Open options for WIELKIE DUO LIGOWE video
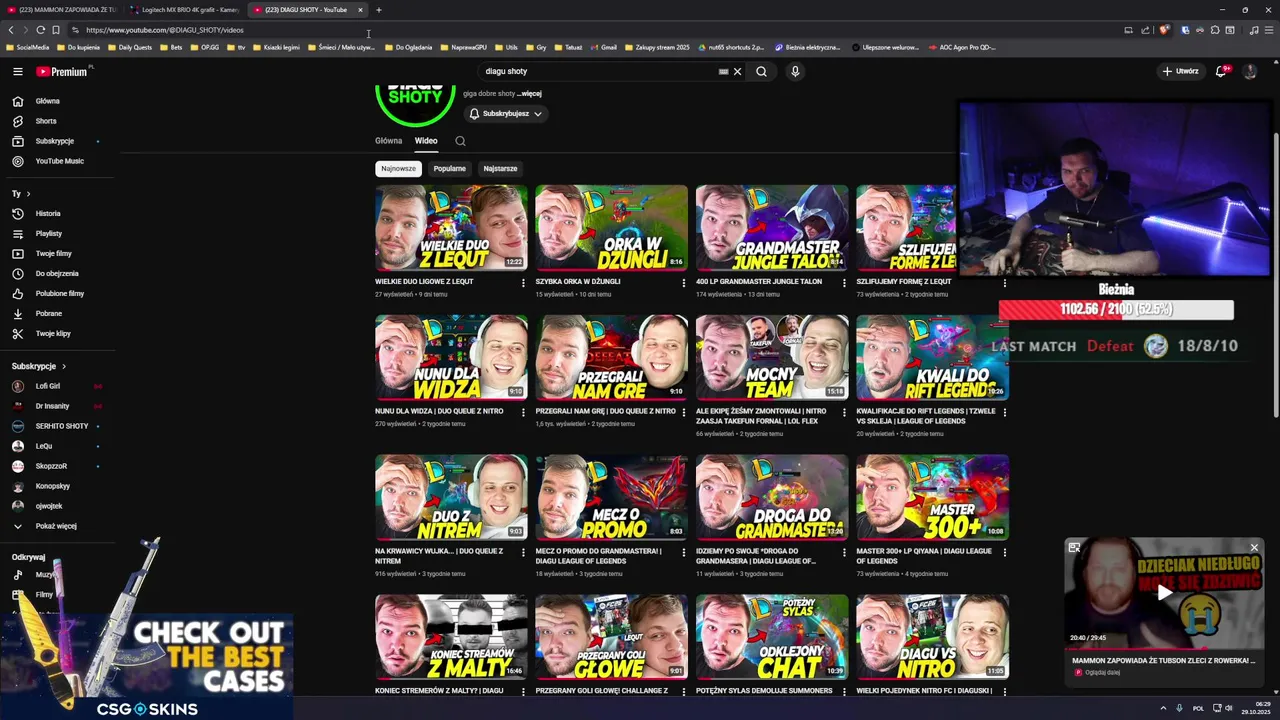Viewport: 1280px width, 720px height. point(523,283)
